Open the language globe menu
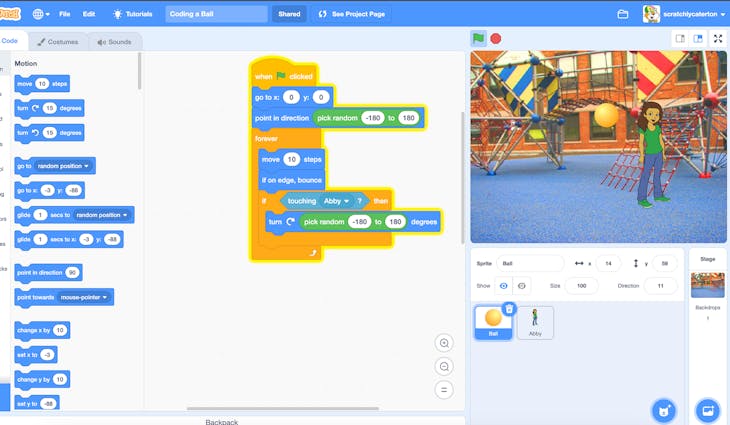The image size is (730, 425). [41, 14]
